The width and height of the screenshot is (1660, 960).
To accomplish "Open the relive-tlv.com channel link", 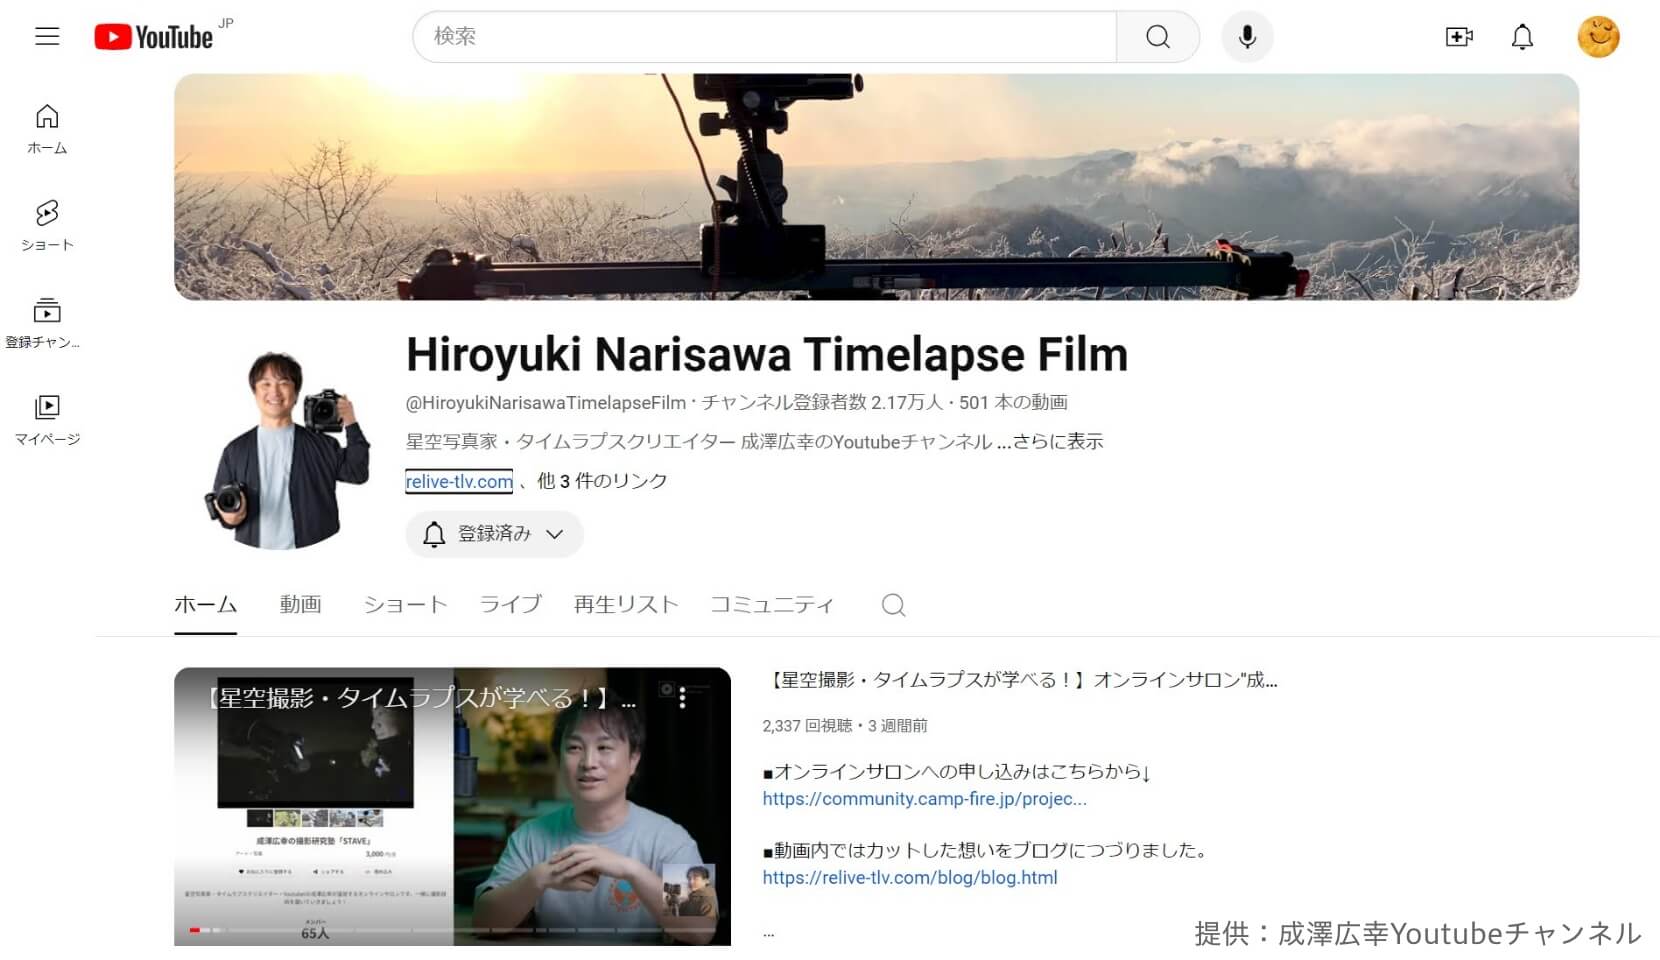I will [459, 482].
